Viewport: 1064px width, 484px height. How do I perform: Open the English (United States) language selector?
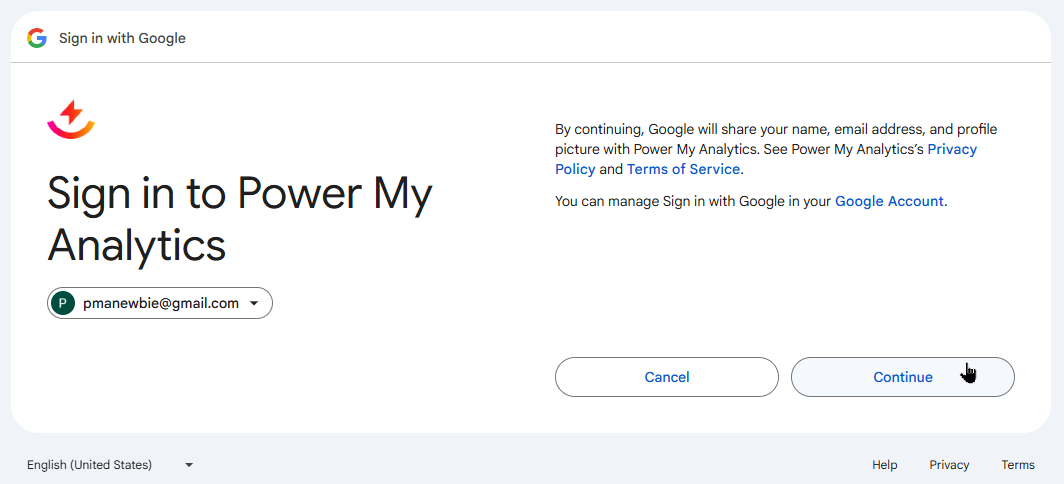click(90, 465)
